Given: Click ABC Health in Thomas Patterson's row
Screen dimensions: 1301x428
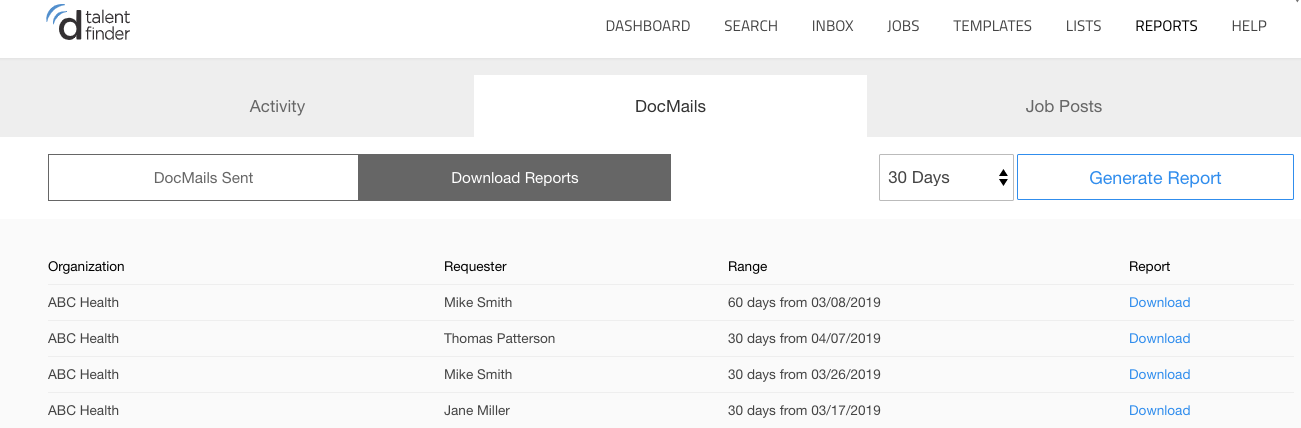Looking at the screenshot, I should pyautogui.click(x=83, y=338).
